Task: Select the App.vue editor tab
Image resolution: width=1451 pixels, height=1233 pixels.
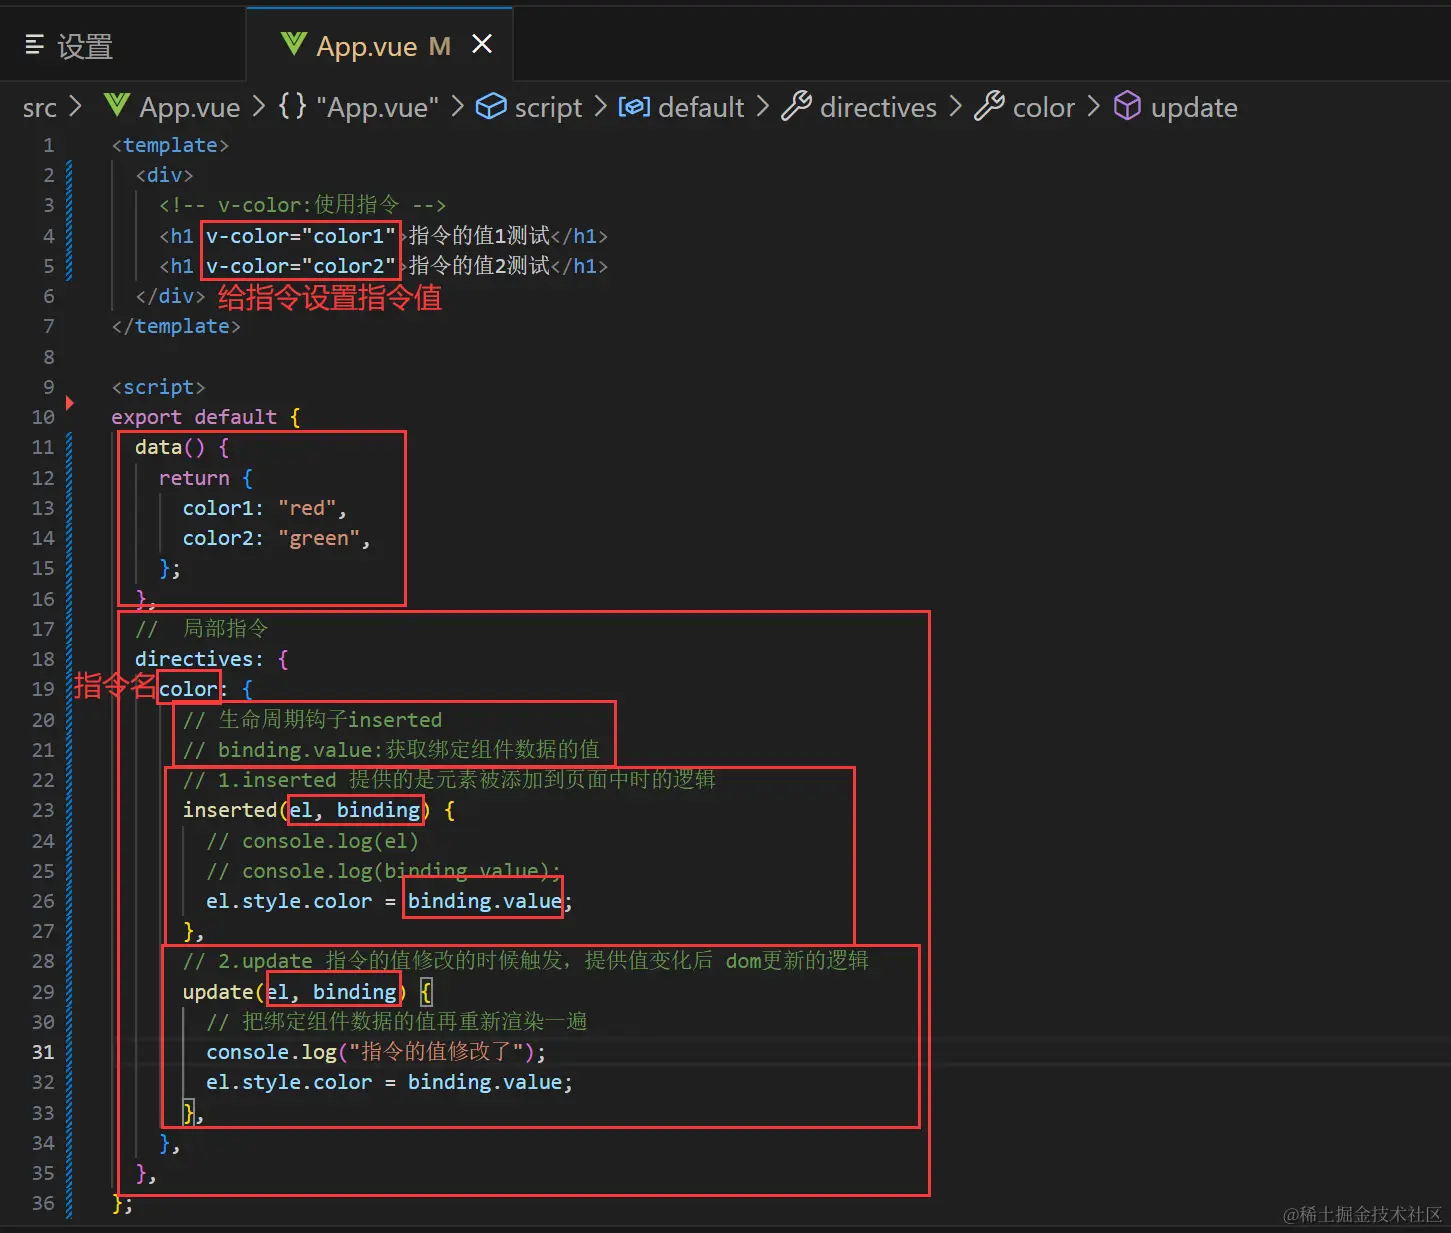Action: (x=379, y=45)
